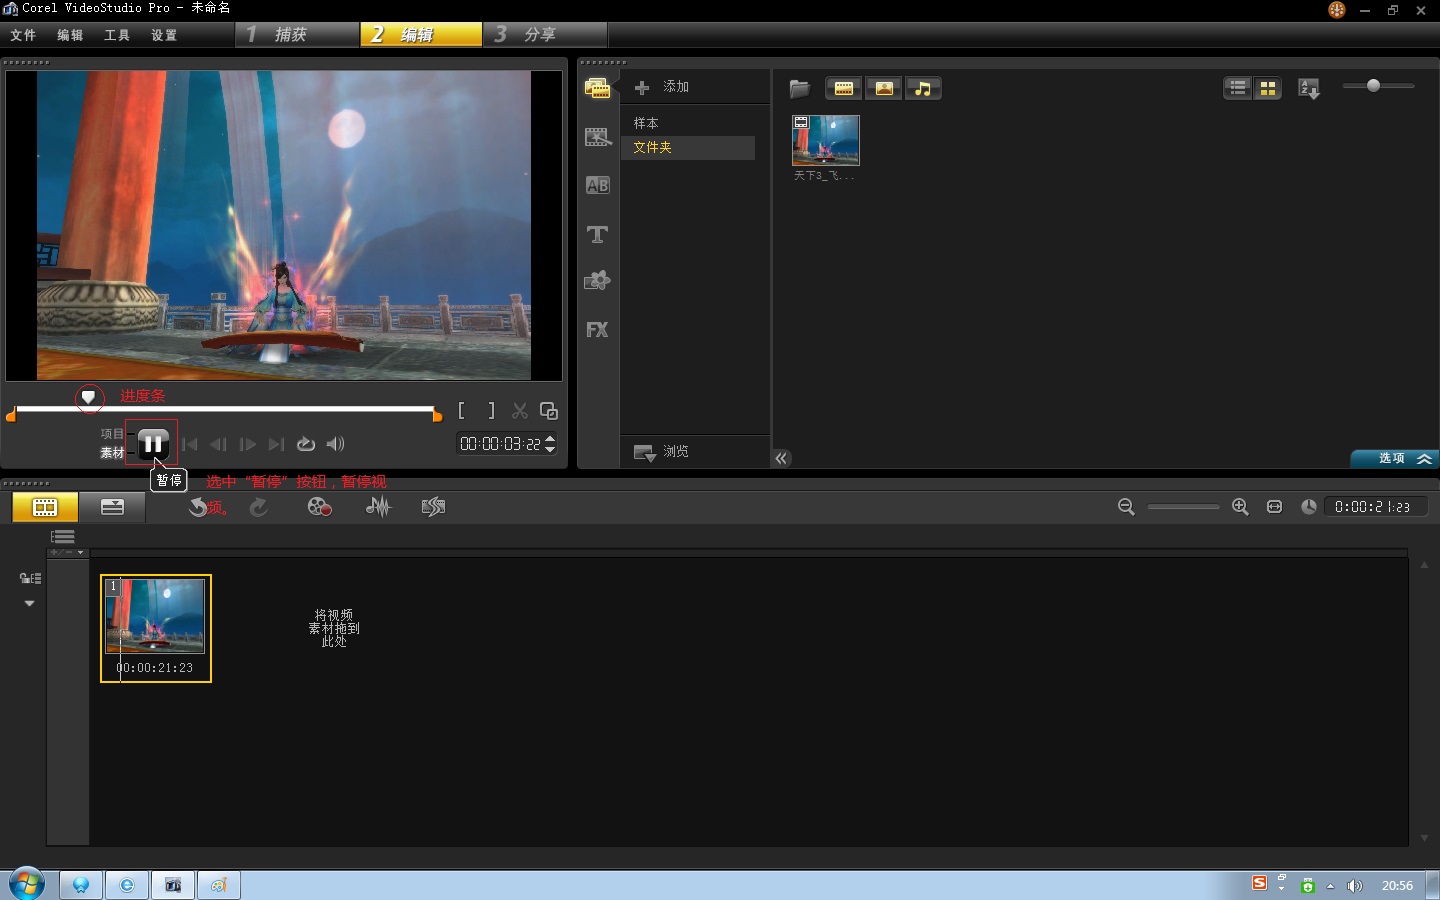Image resolution: width=1440 pixels, height=900 pixels.
Task: Open the sound mixer
Action: tap(378, 507)
